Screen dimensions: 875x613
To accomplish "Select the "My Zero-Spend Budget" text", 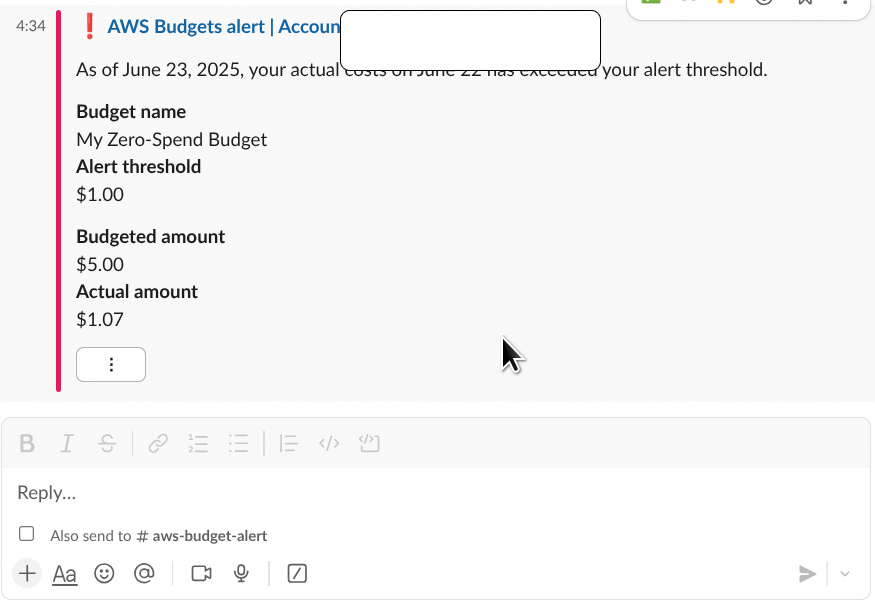I will point(171,139).
